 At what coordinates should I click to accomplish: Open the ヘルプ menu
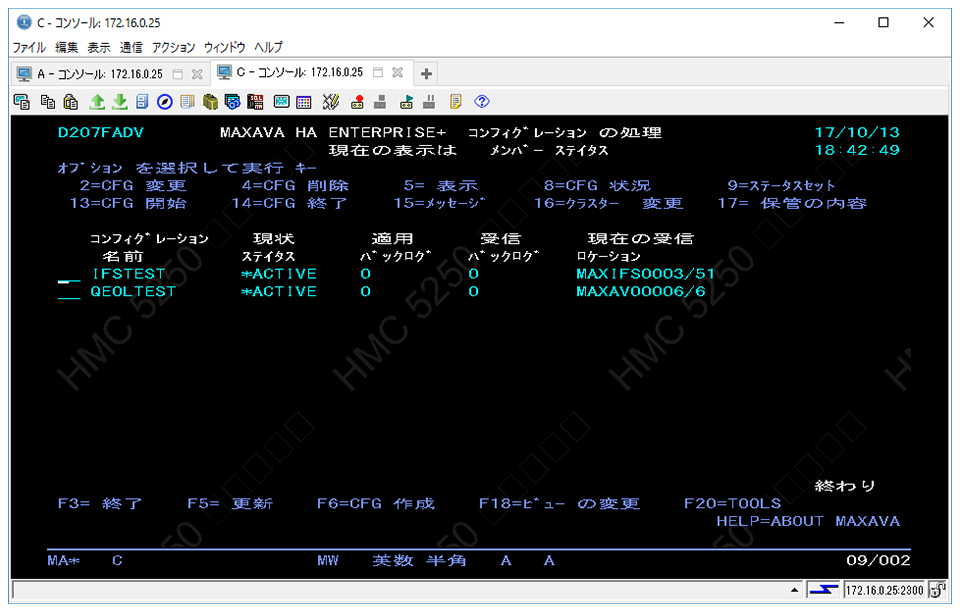[x=269, y=47]
